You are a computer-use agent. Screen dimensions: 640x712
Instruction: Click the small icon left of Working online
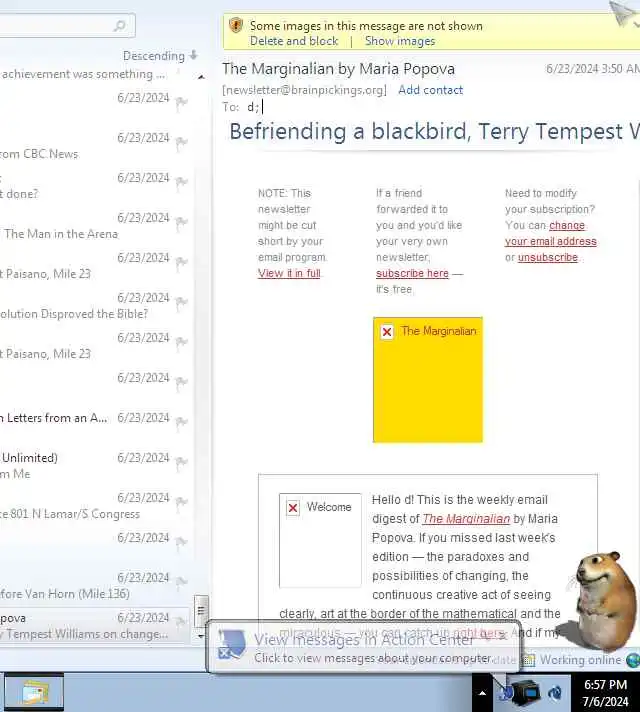pyautogui.click(x=529, y=660)
